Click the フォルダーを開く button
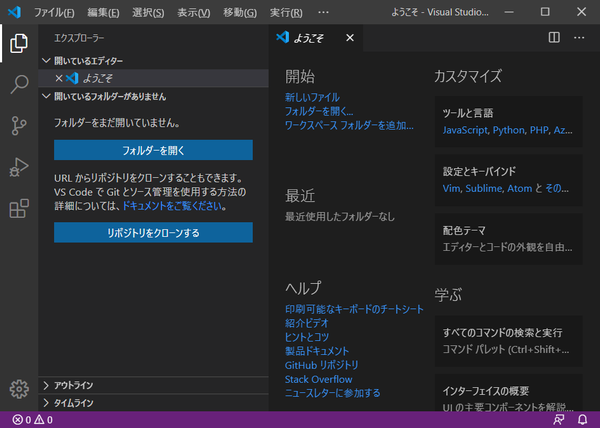 (153, 150)
